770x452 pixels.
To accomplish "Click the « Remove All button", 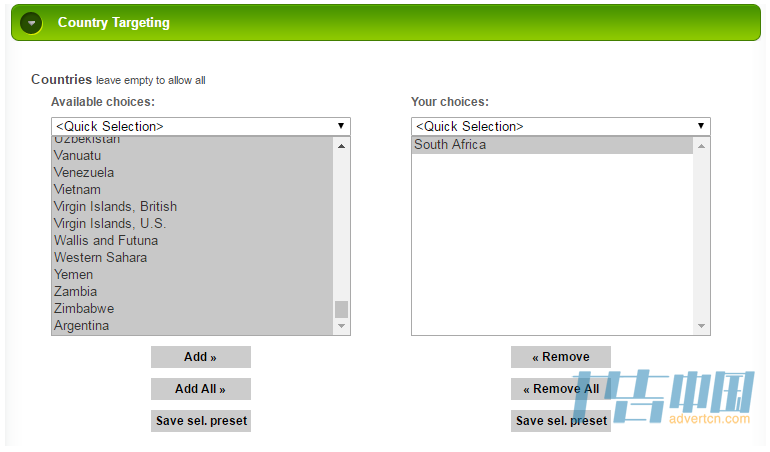I will 561,389.
